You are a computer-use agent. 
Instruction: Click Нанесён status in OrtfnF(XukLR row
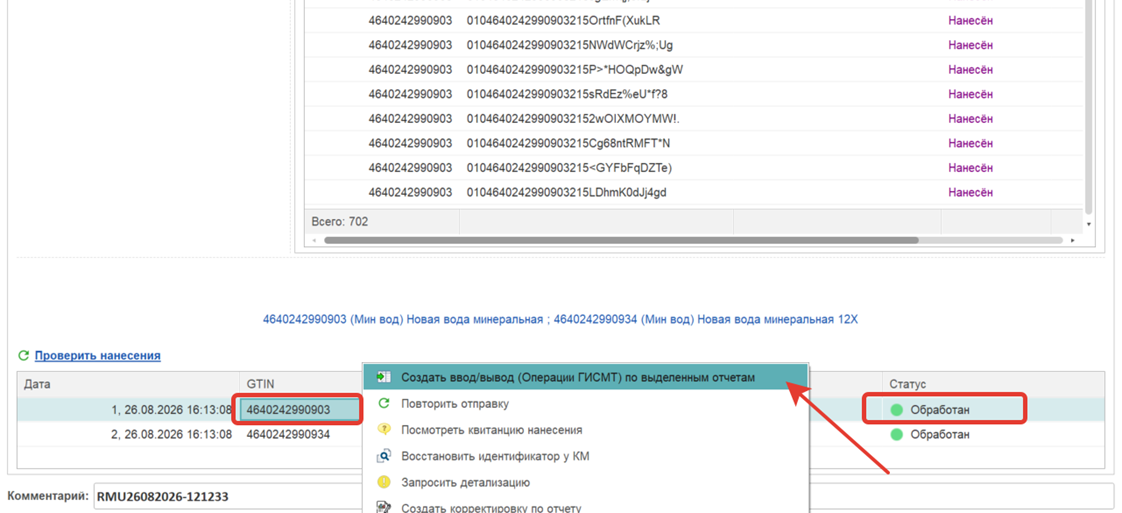(970, 21)
